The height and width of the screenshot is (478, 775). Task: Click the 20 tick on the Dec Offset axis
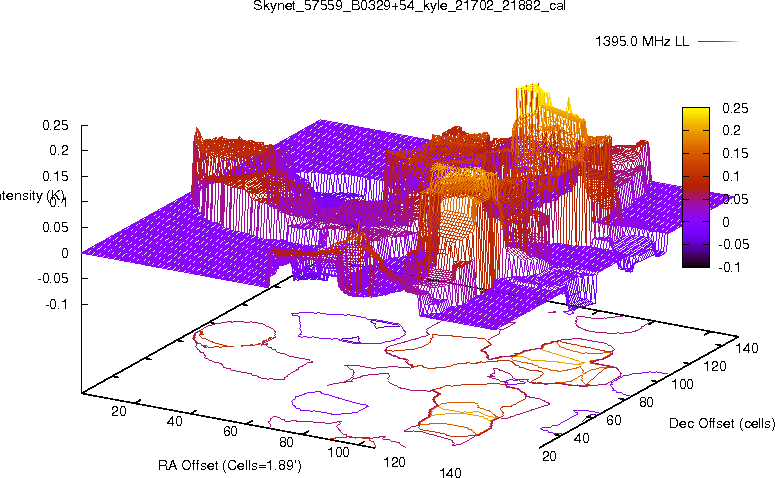(550, 456)
